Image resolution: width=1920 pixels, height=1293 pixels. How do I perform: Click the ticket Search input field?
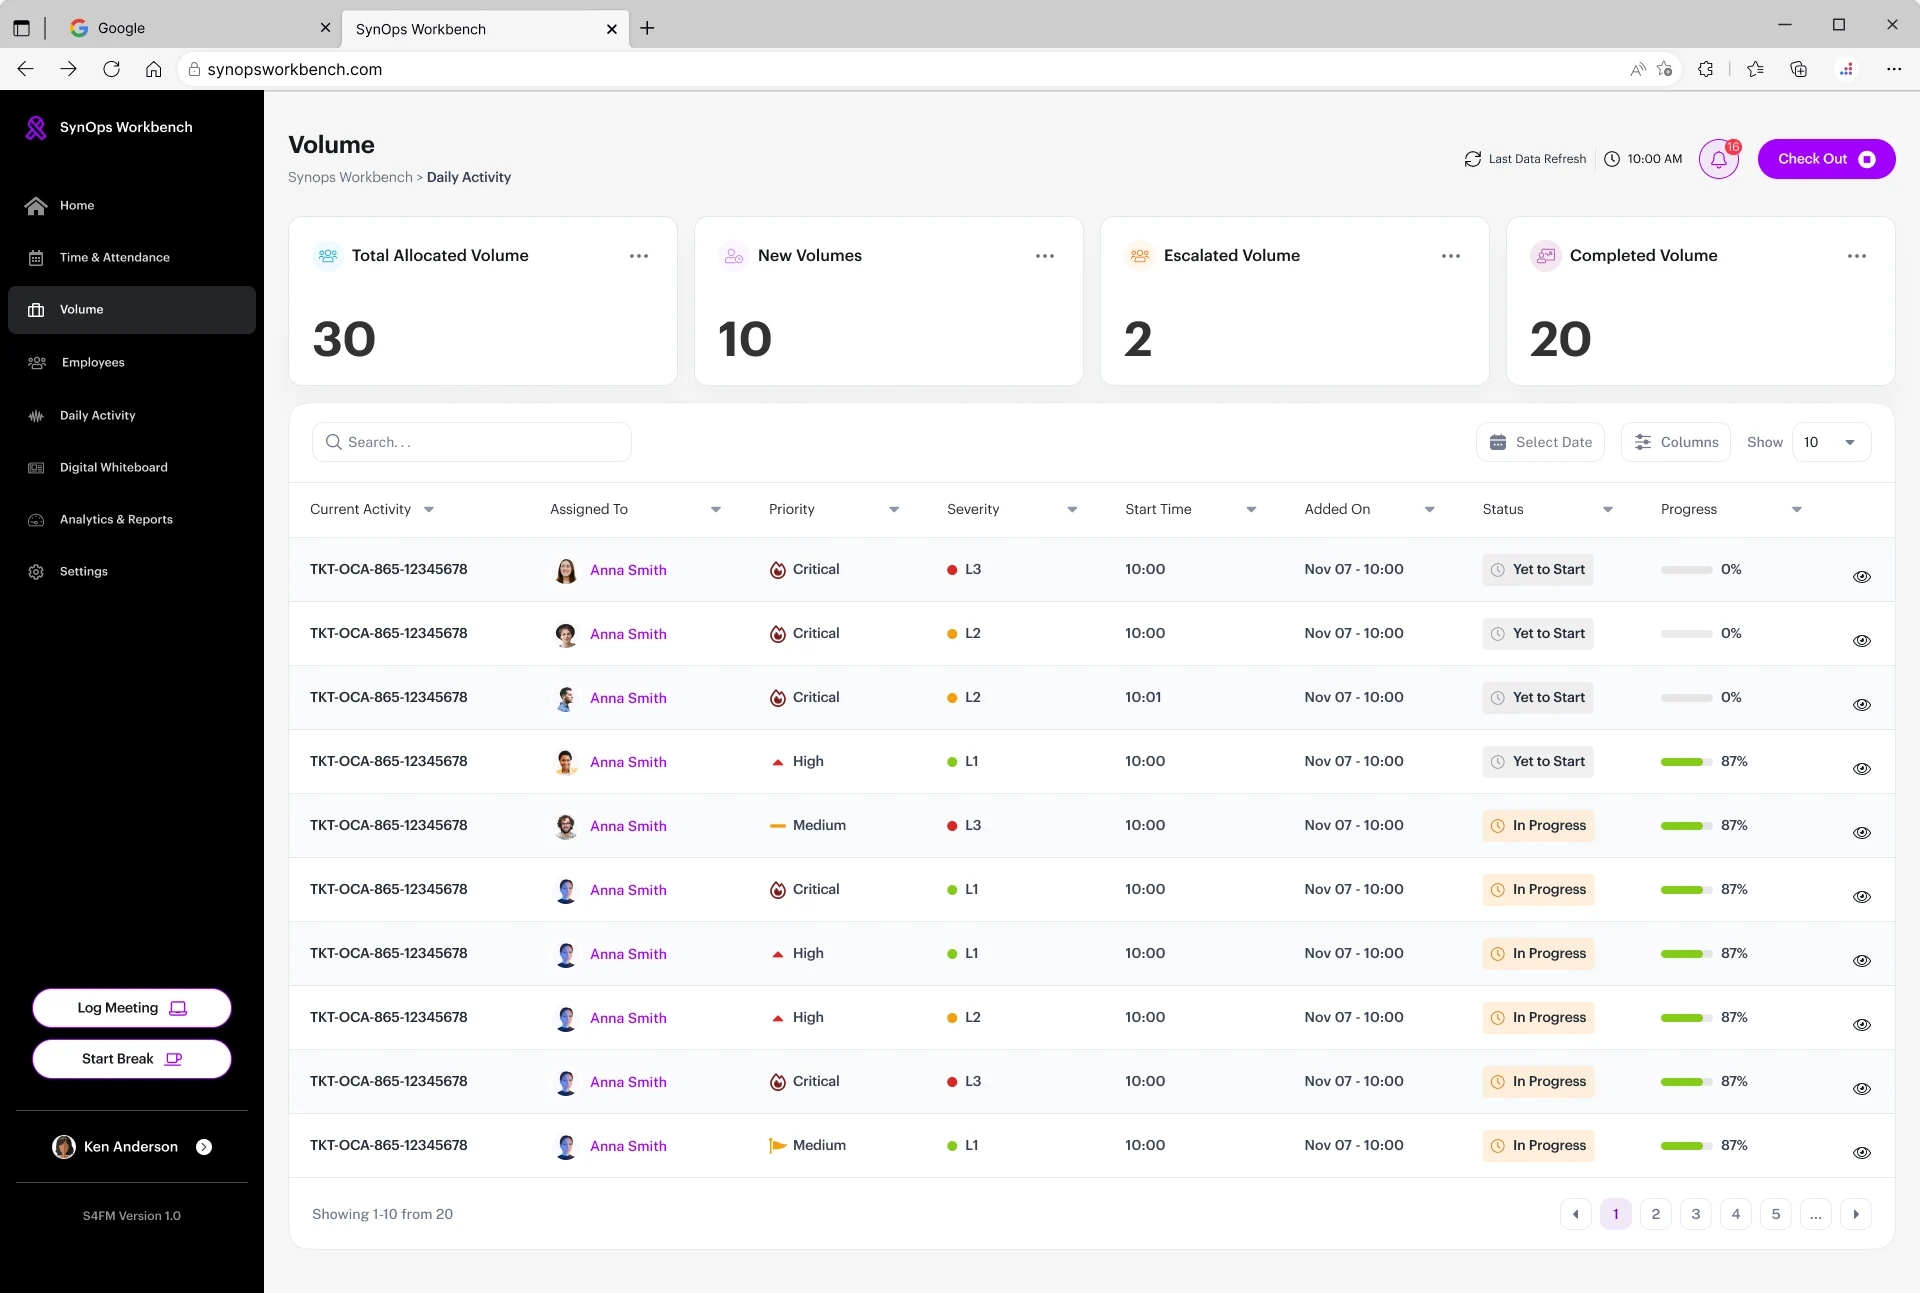472,442
